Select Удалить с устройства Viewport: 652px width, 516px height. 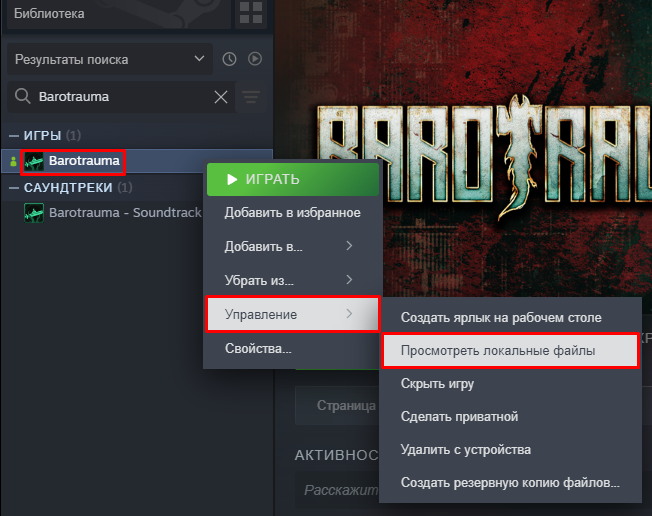pos(510,449)
